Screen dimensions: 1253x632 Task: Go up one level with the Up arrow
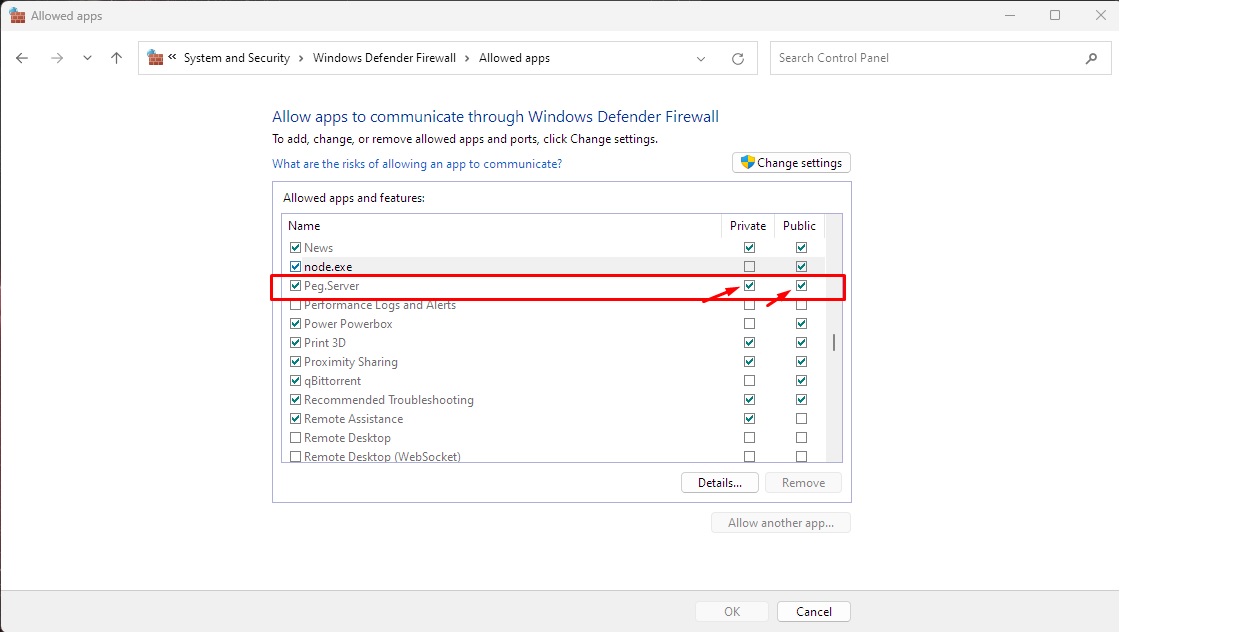tap(116, 58)
